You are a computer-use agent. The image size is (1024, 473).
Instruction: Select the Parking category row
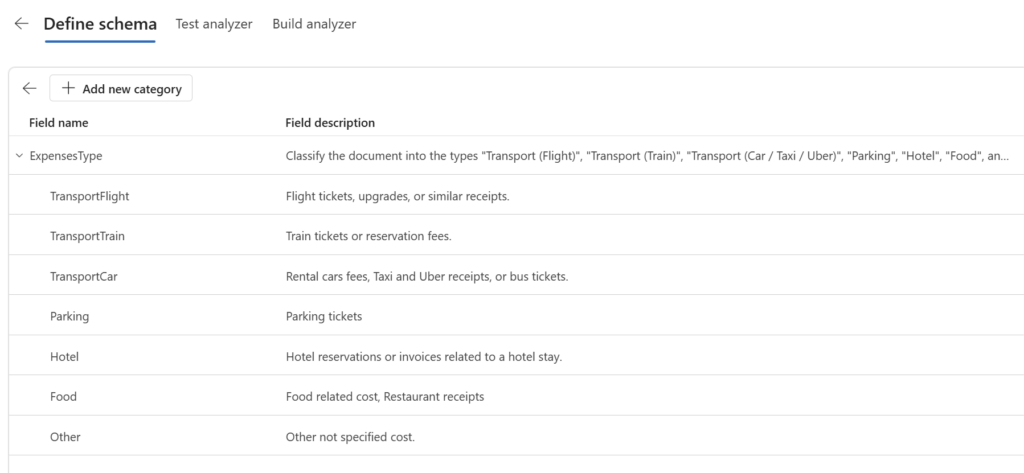pos(516,316)
